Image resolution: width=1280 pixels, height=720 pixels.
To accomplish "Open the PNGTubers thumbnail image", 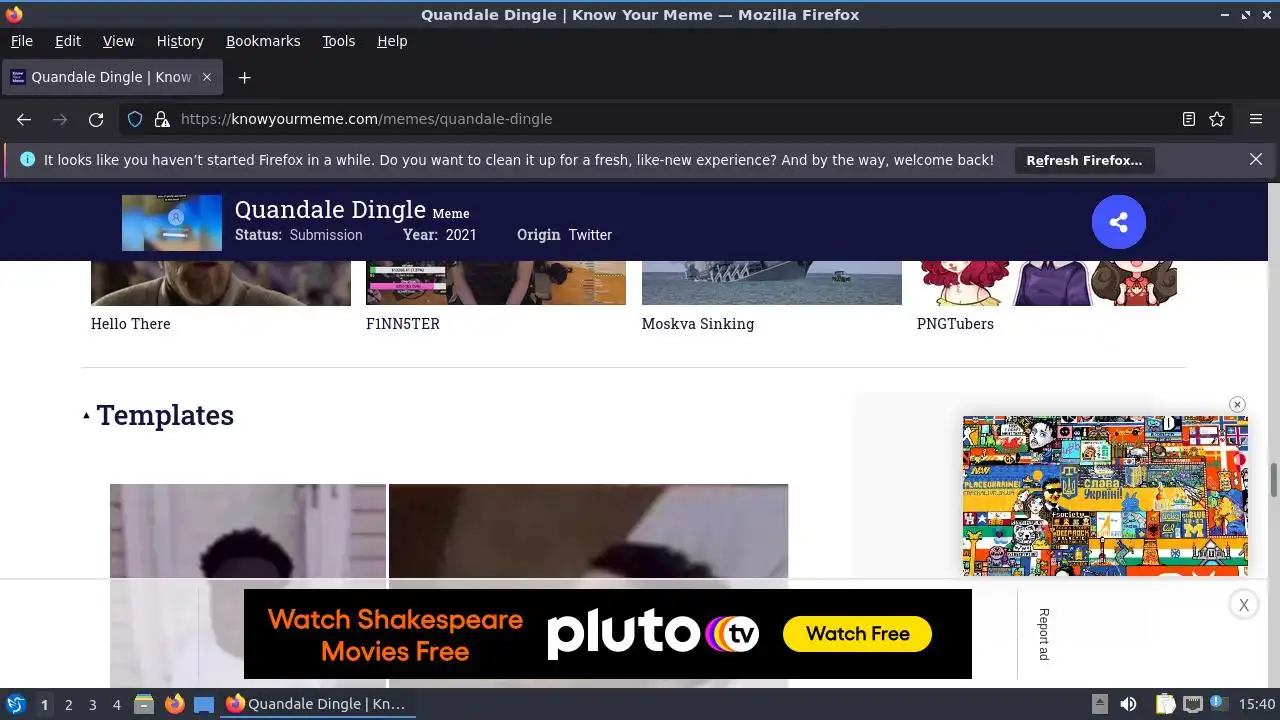I will (1047, 283).
